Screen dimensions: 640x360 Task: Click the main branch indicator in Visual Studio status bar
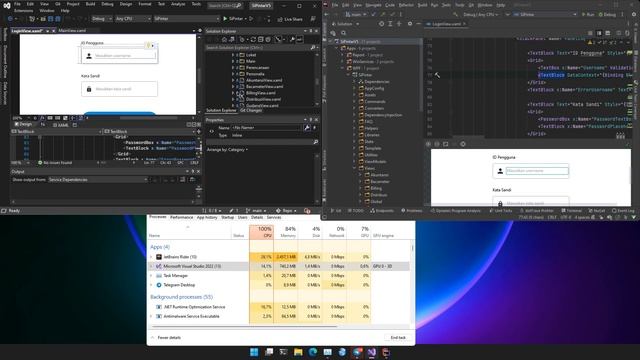[256, 211]
